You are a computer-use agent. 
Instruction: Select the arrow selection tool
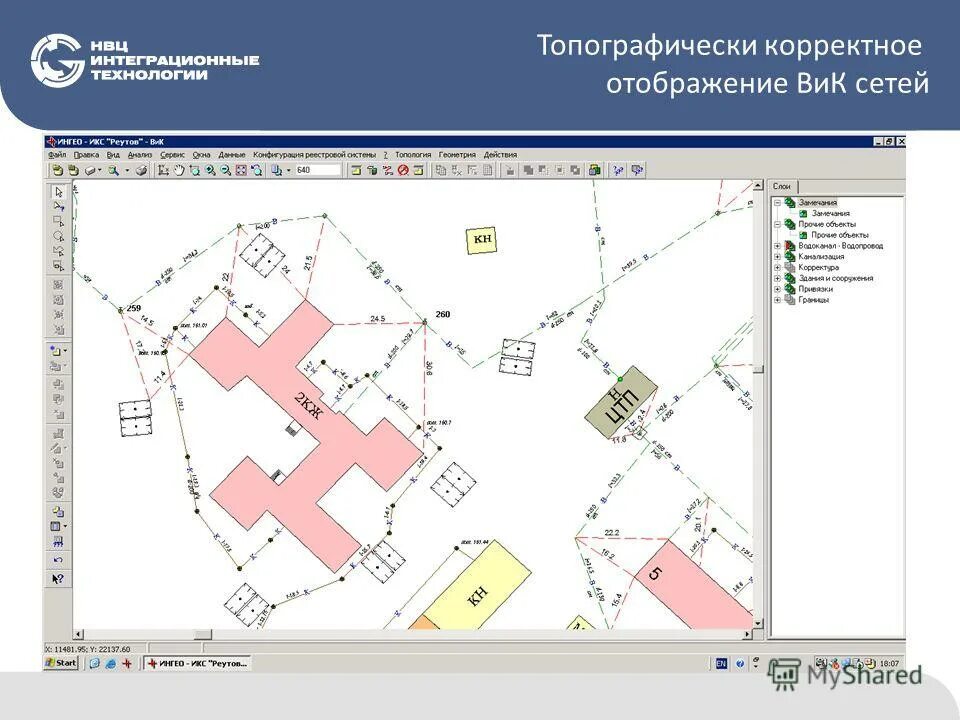(57, 192)
